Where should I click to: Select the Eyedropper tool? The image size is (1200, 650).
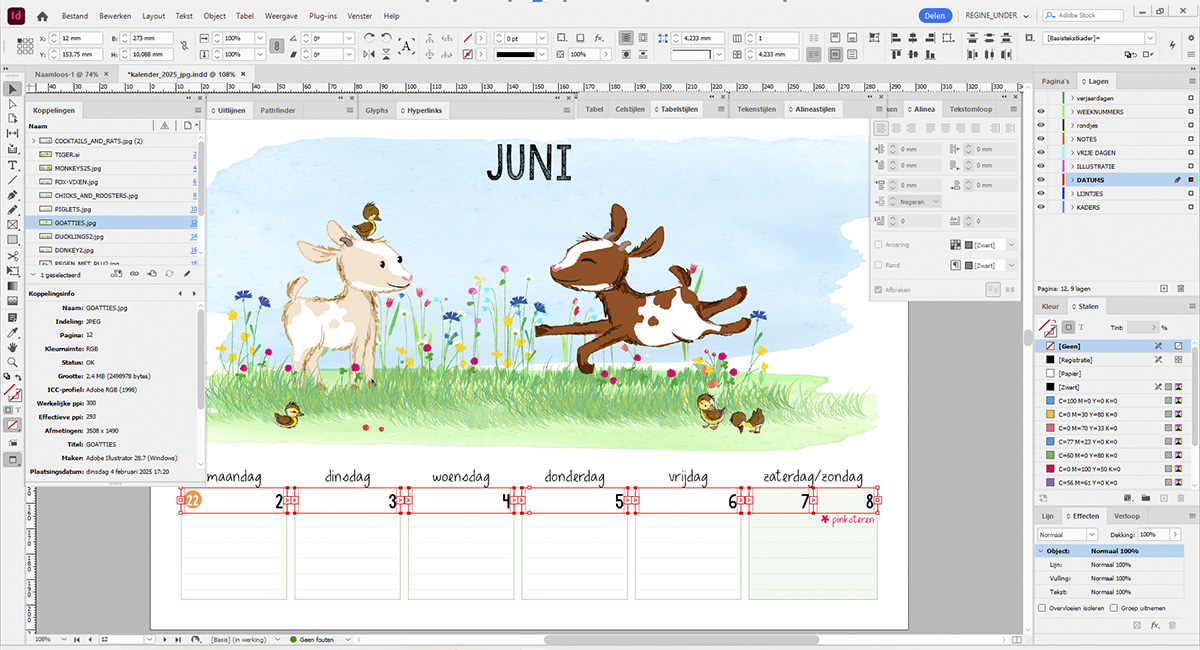tap(13, 332)
